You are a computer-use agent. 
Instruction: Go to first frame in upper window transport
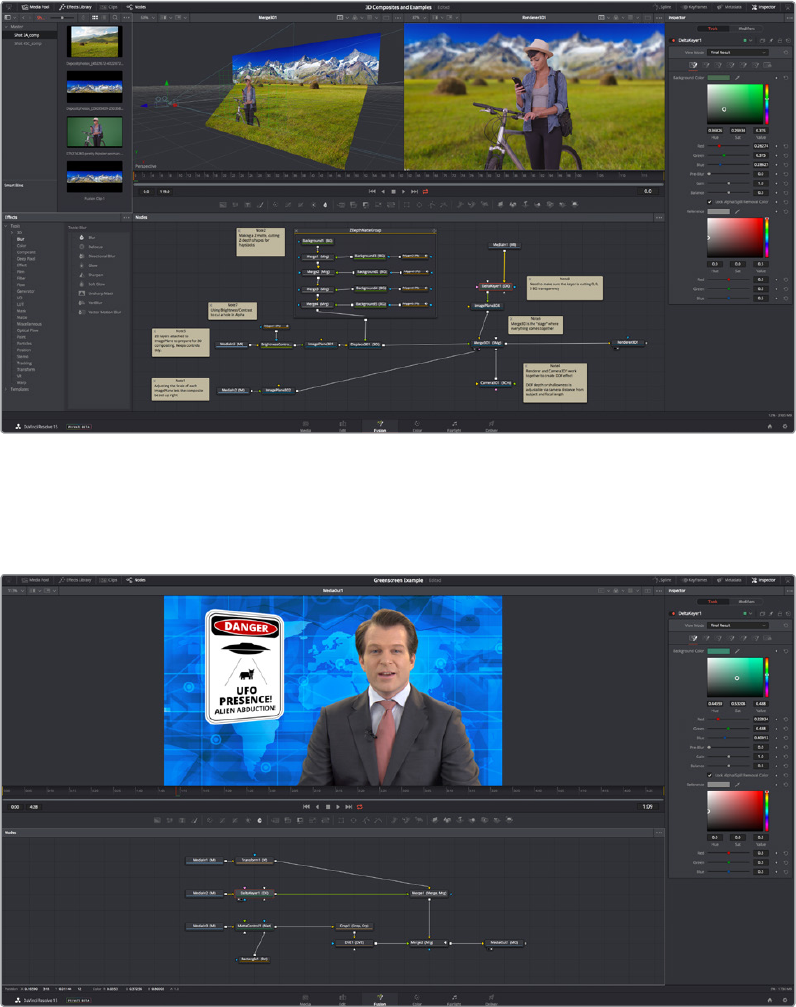pyautogui.click(x=372, y=191)
